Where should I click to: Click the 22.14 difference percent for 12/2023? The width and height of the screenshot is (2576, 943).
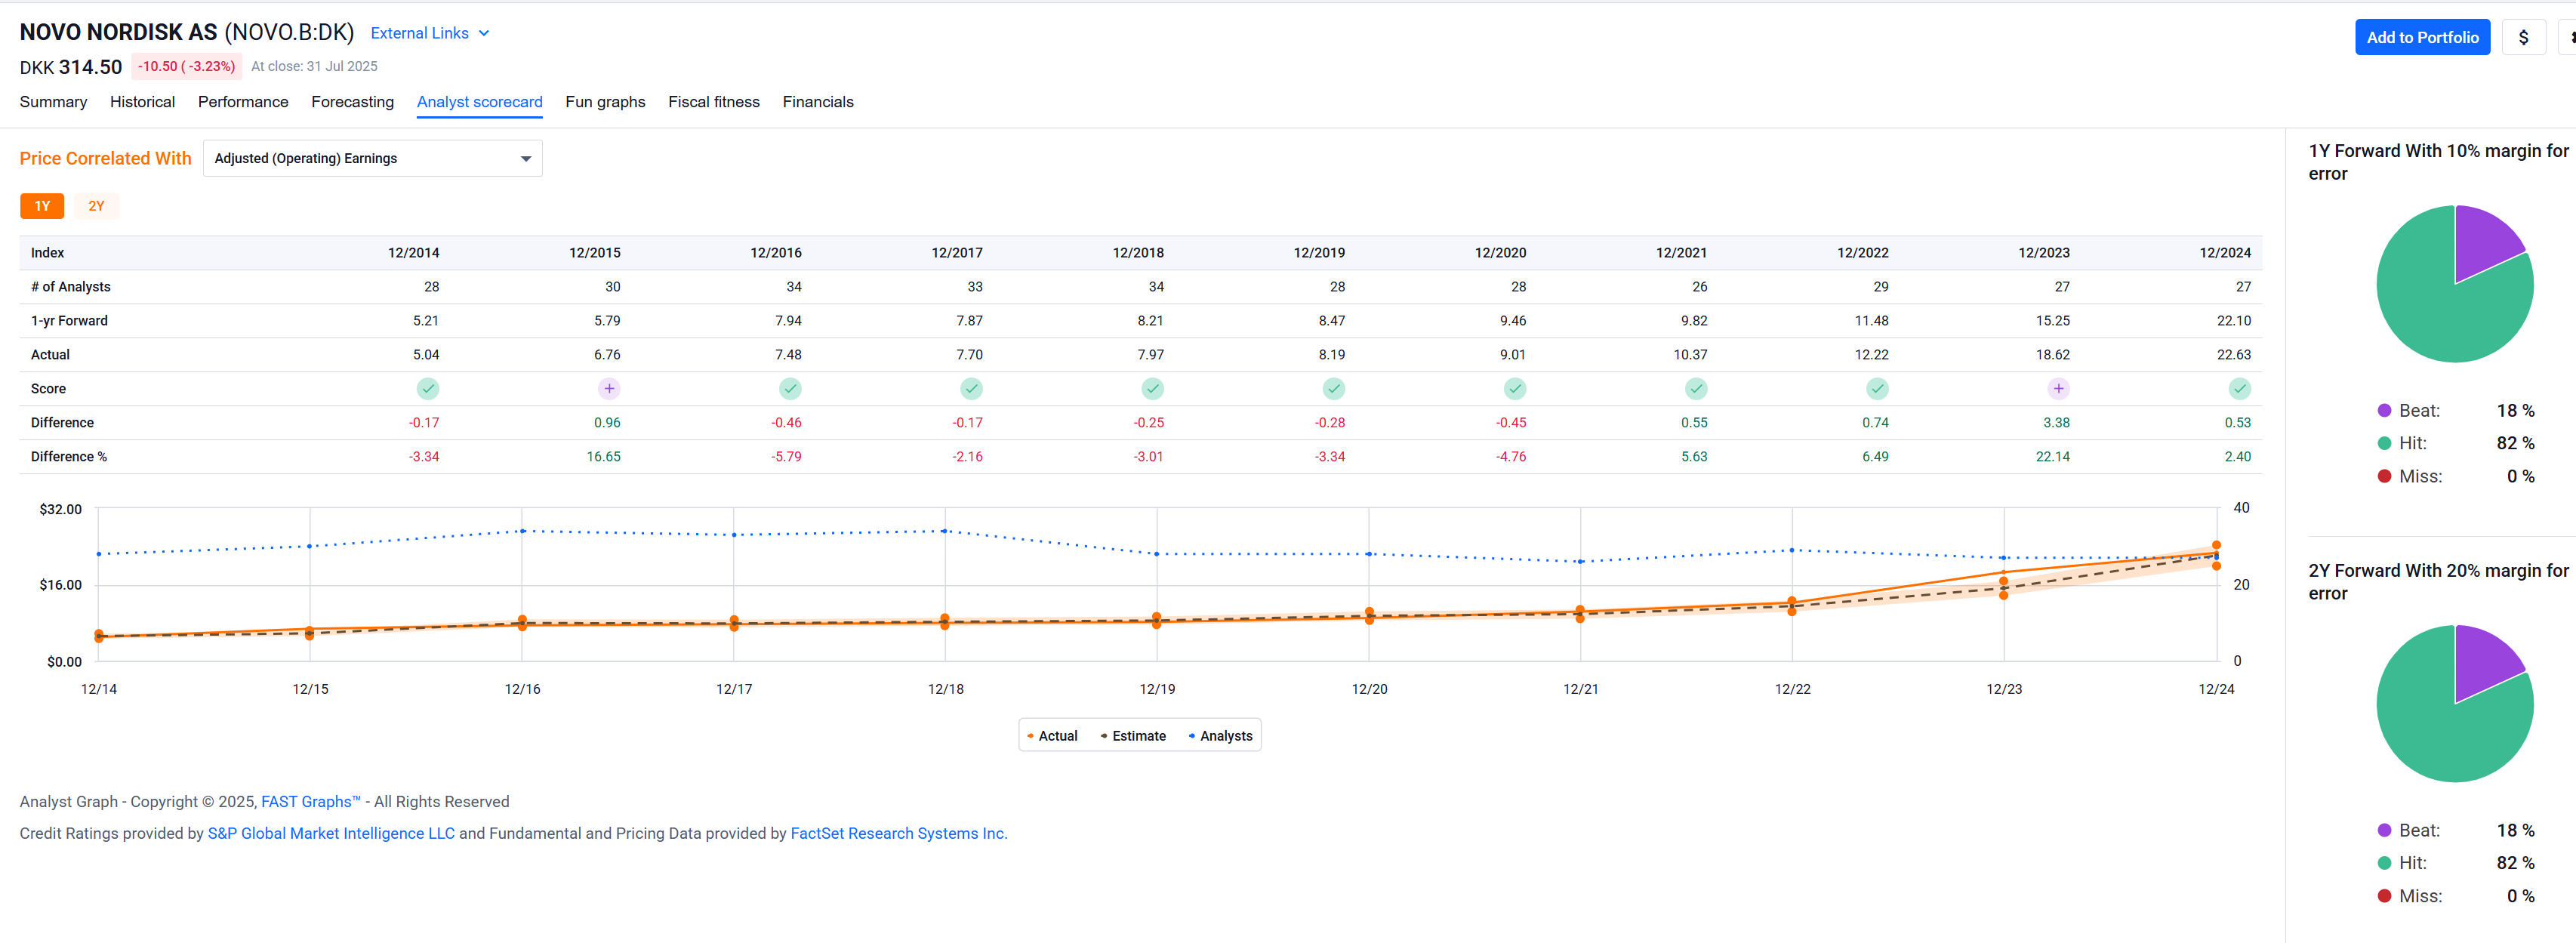2052,457
